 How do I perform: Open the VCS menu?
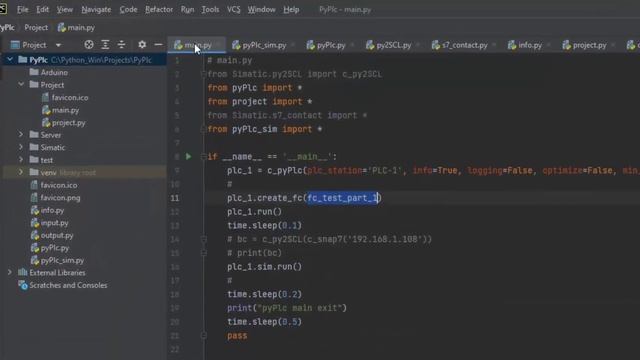(233, 9)
